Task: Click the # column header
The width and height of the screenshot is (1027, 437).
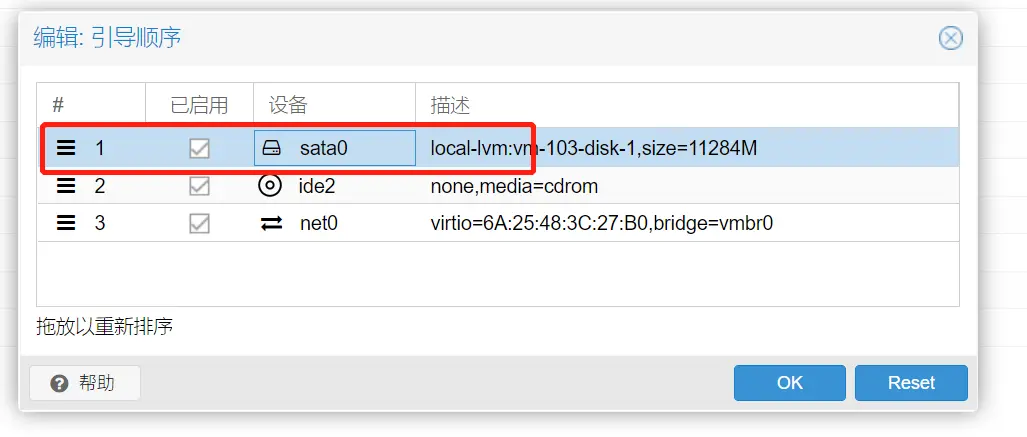Action: pyautogui.click(x=91, y=105)
